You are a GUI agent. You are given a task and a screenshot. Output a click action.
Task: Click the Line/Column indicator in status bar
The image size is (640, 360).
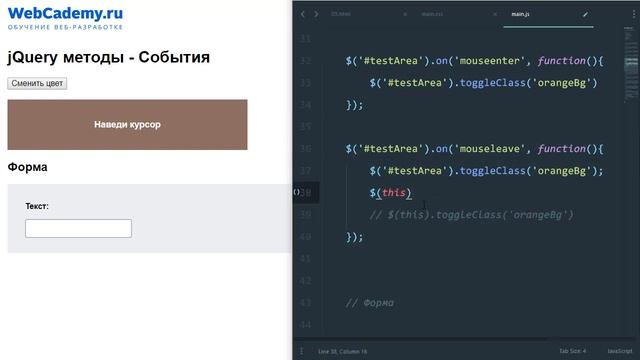342,351
